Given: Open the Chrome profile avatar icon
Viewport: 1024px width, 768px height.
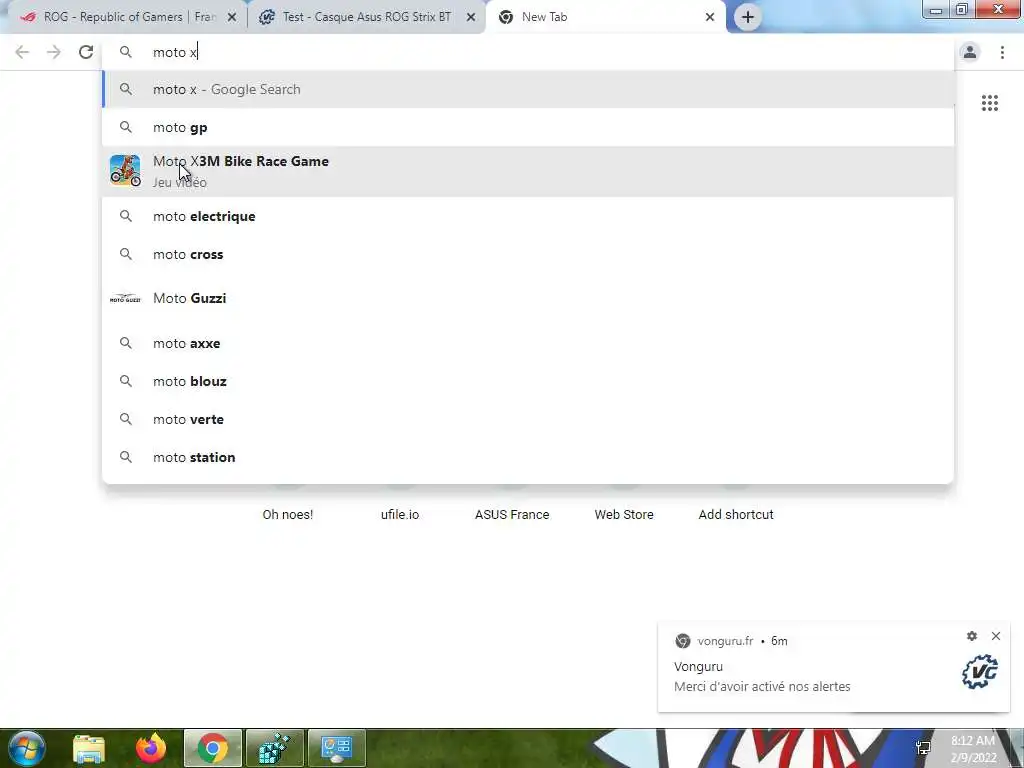Looking at the screenshot, I should [x=970, y=52].
